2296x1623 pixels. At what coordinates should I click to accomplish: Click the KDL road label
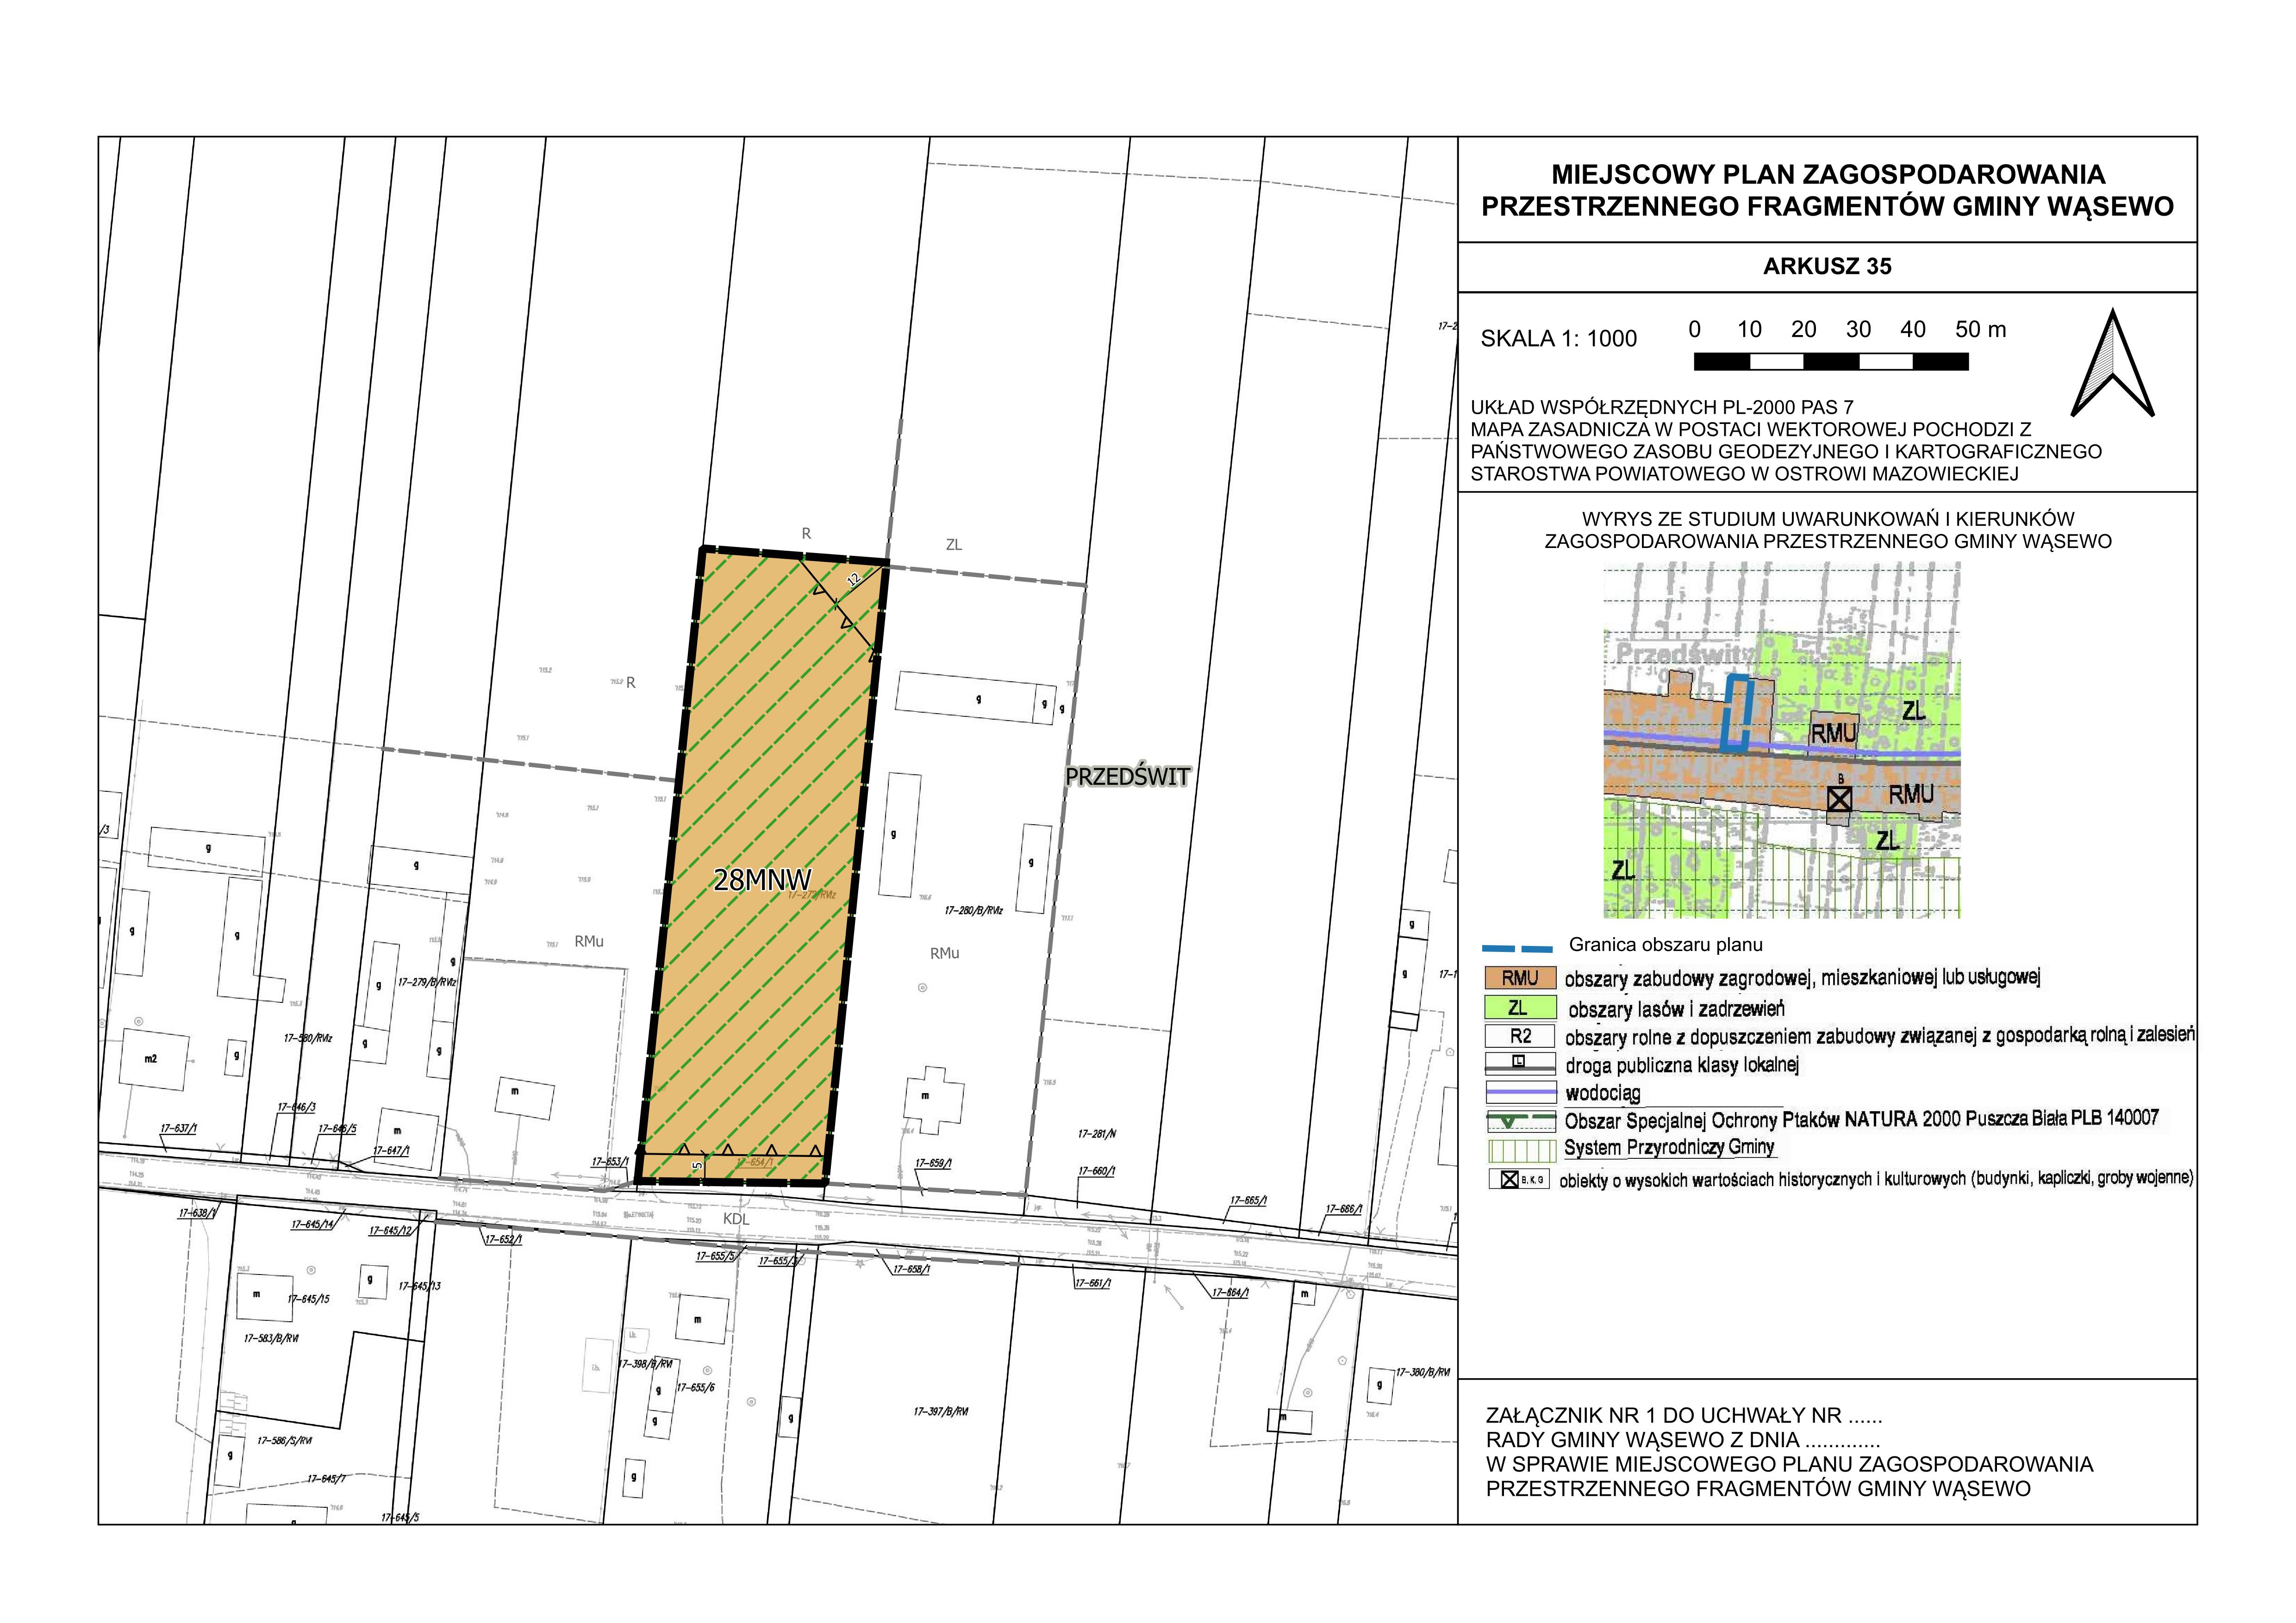coord(736,1219)
